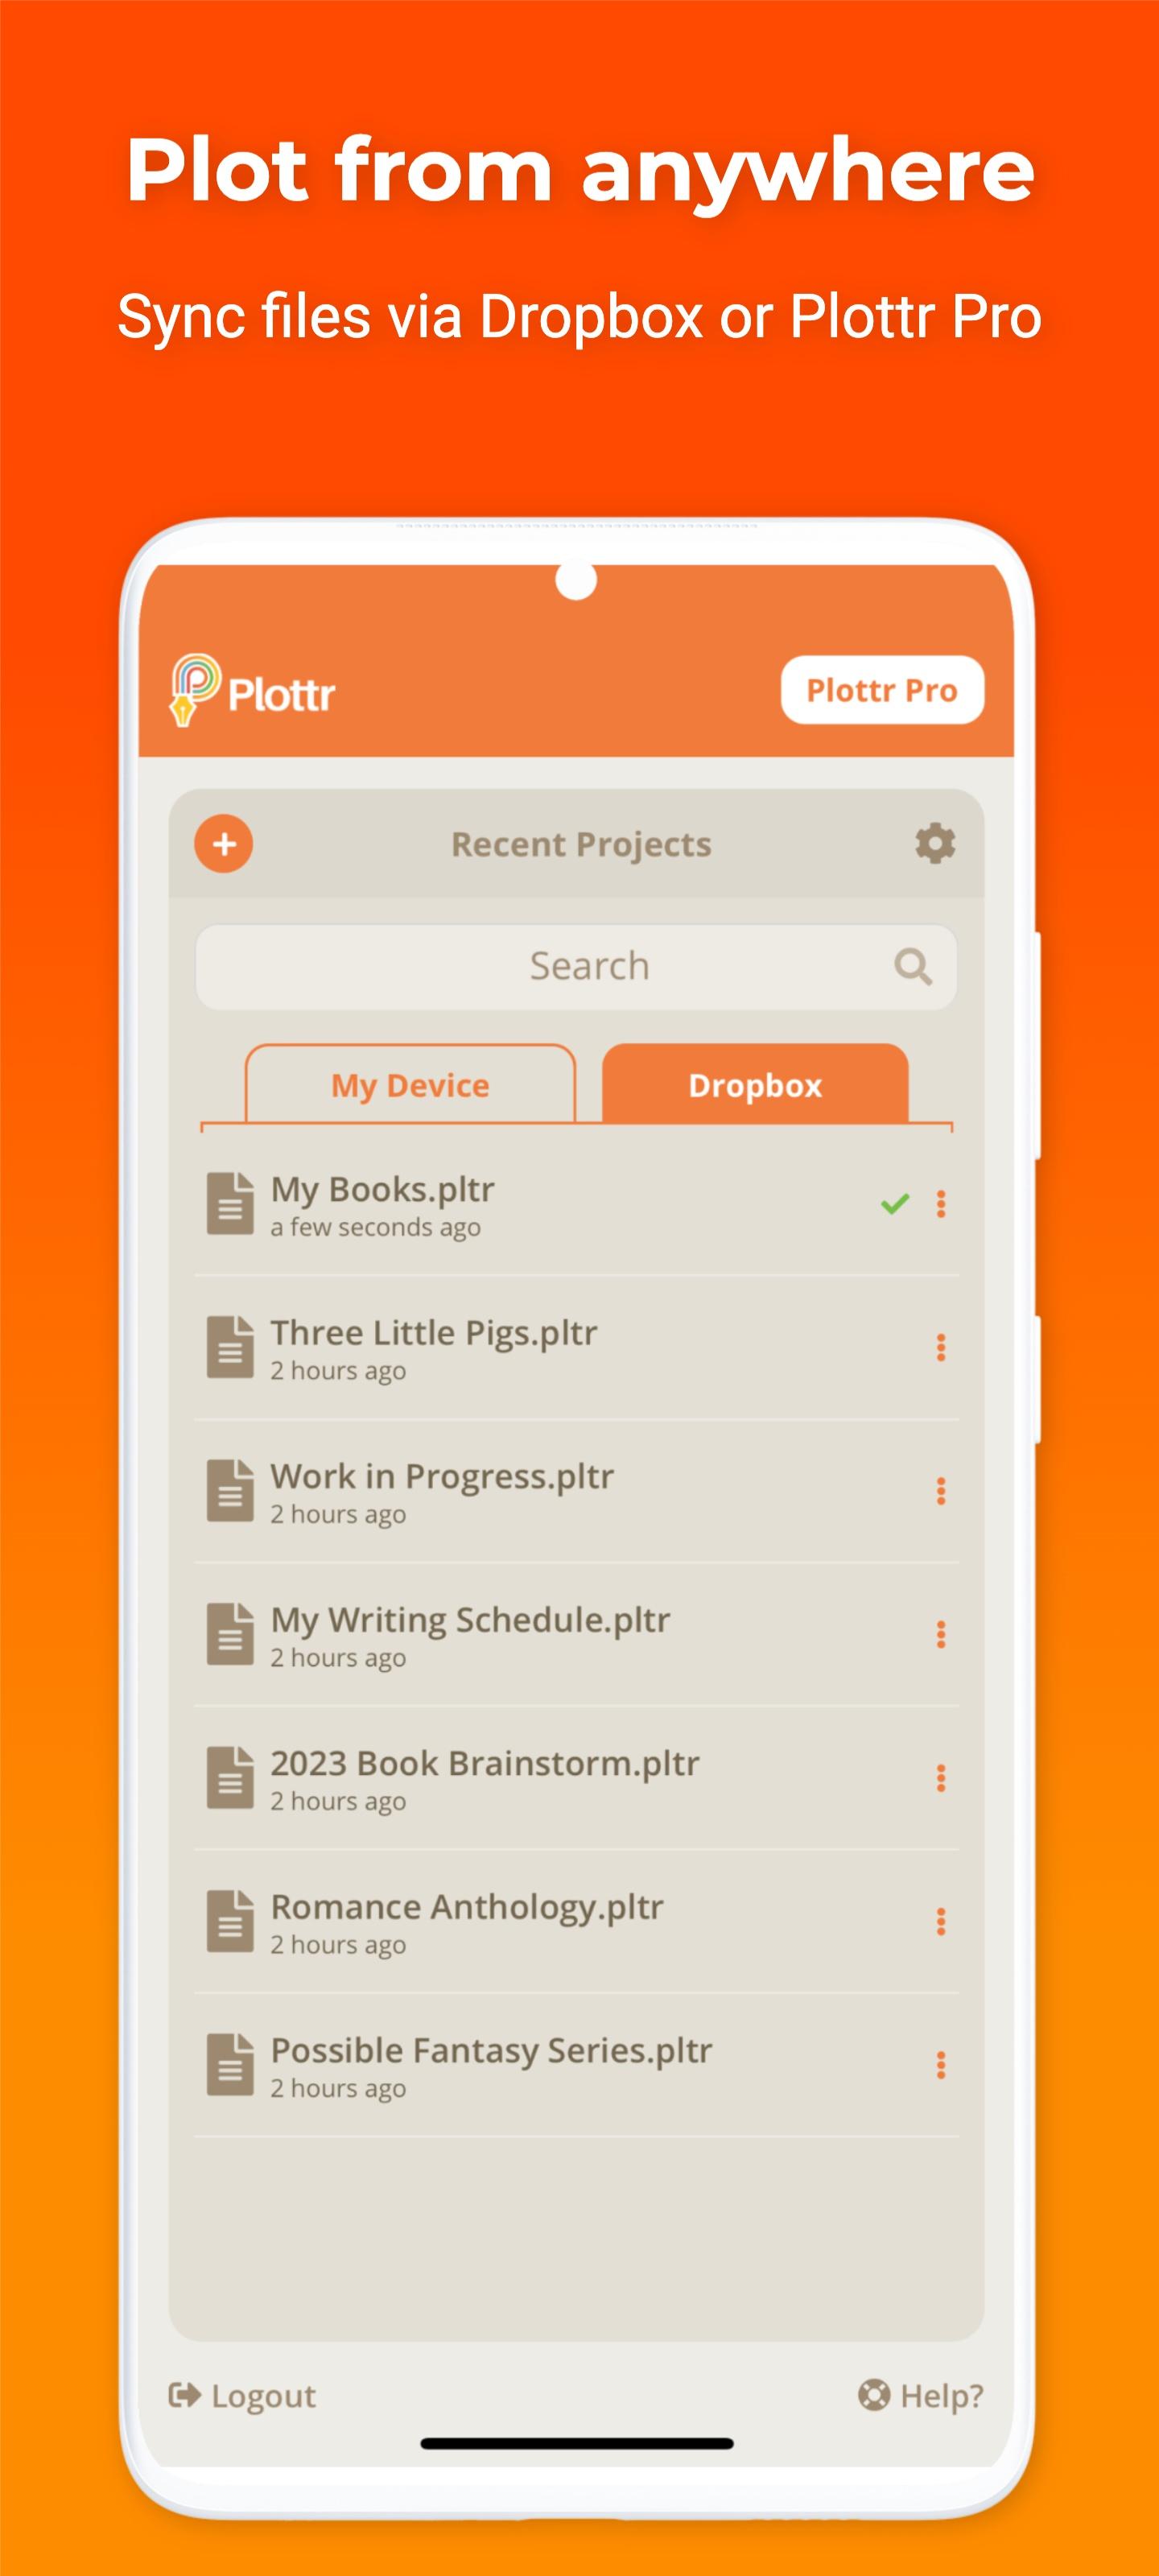Open Three Little Pigs.pltr project
Image resolution: width=1159 pixels, height=2576 pixels.
click(x=576, y=1347)
